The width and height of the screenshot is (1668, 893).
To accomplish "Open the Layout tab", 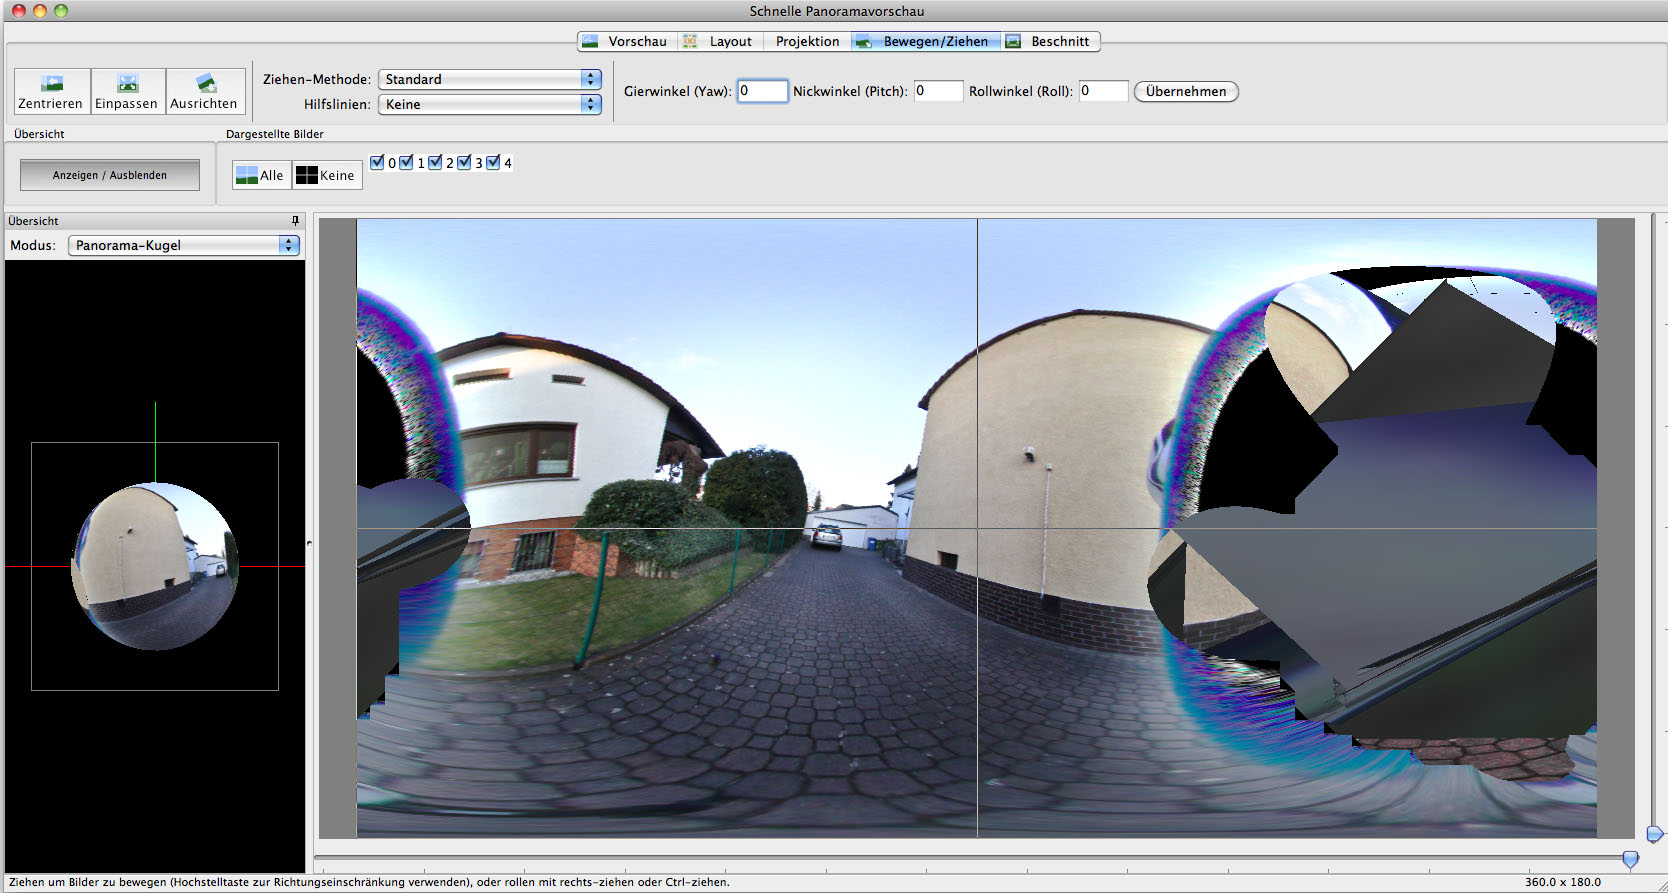I will [720, 41].
